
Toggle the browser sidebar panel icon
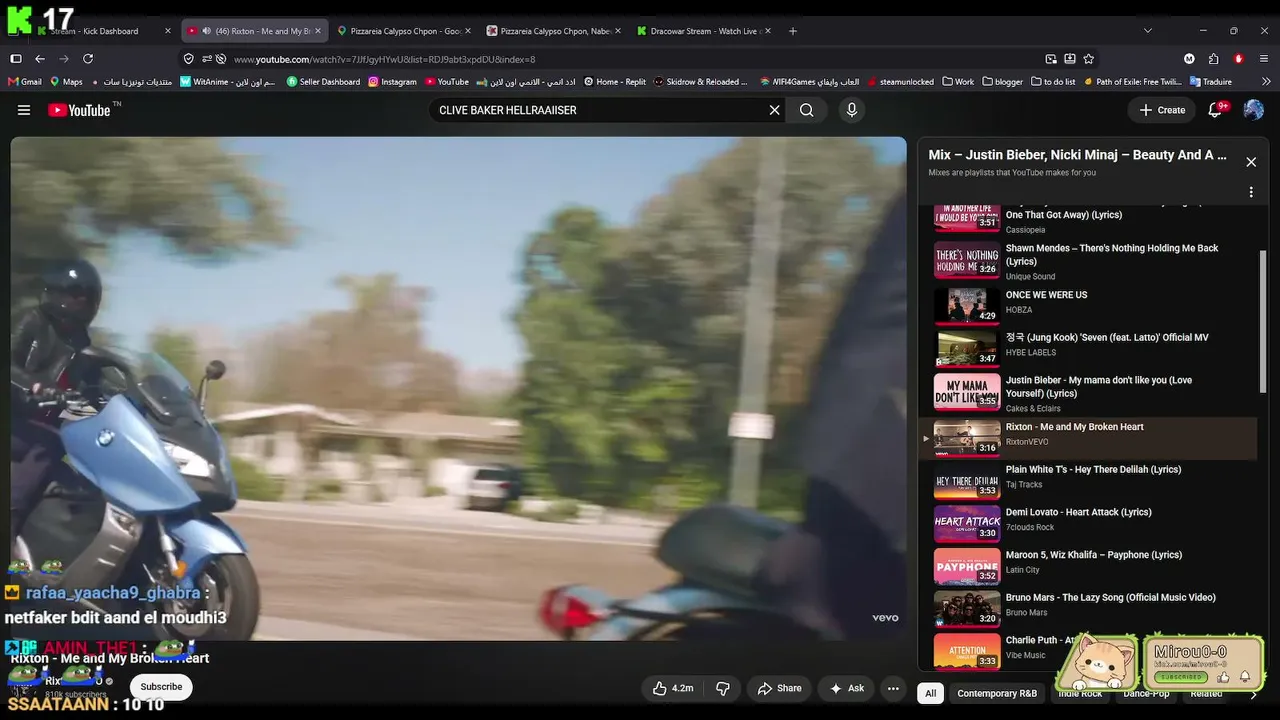point(16,59)
